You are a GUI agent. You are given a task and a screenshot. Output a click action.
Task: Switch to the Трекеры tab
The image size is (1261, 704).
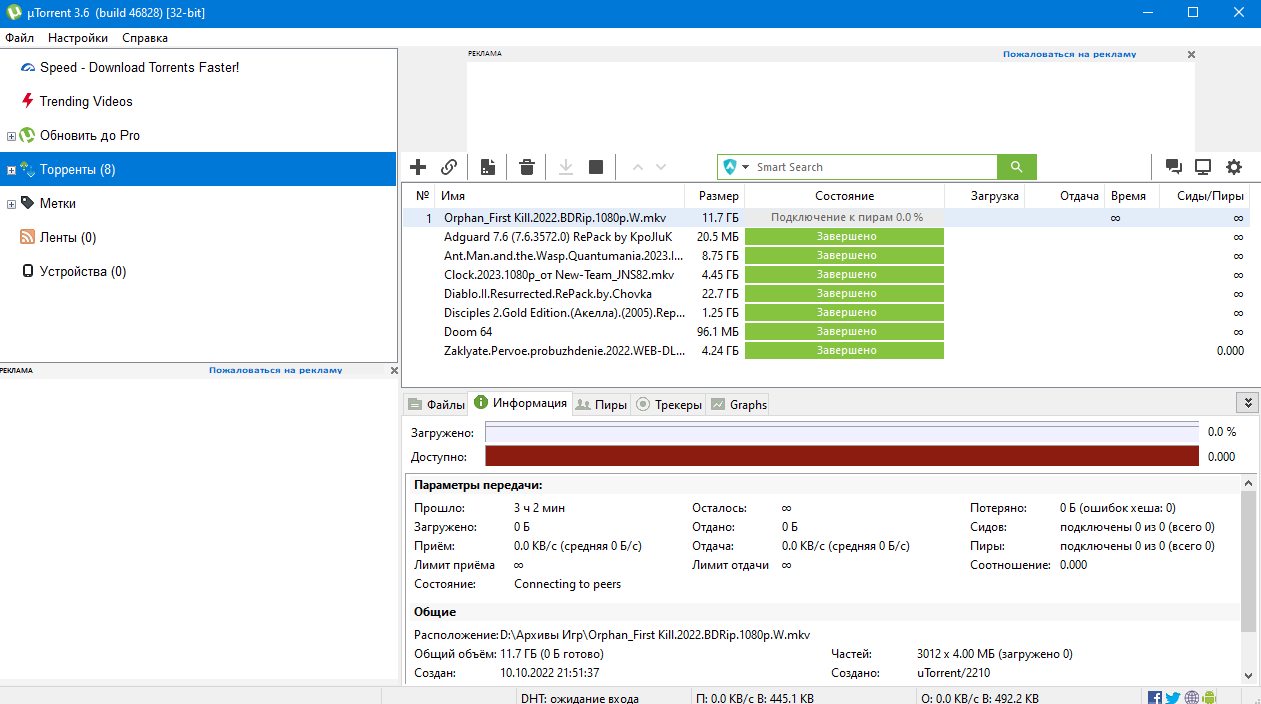[x=669, y=405]
